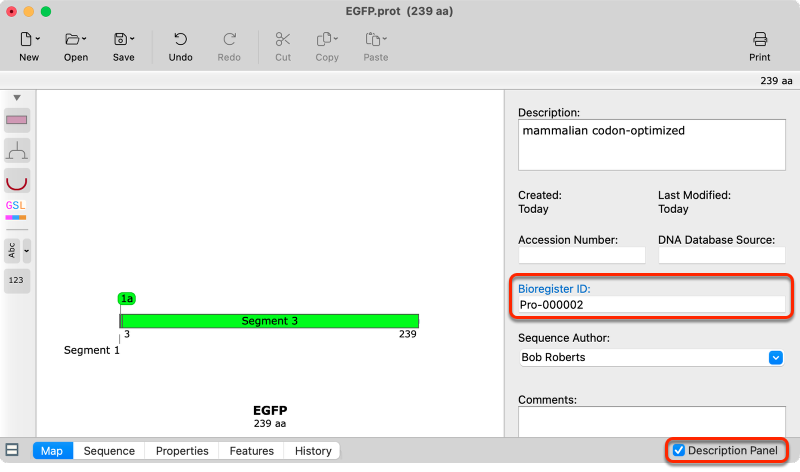Click the Pro-000002 Bioregister ID field
Screen dimensions: 800x472
click(652, 305)
